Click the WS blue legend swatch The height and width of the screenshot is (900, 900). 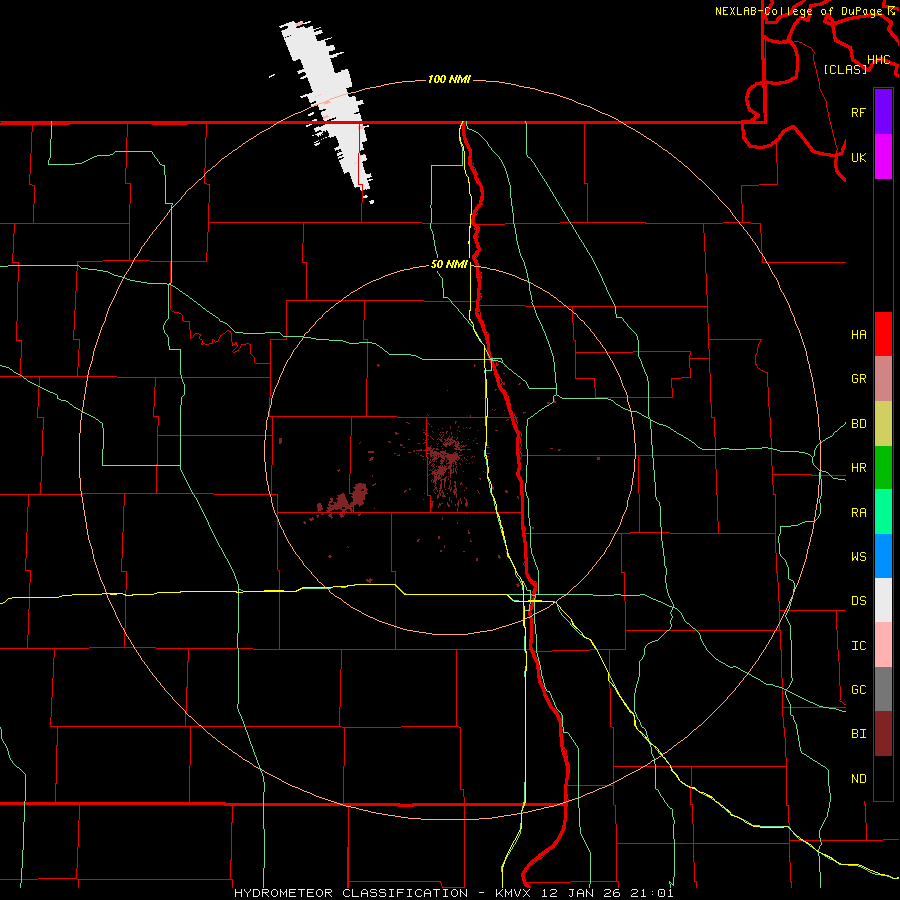pos(883,556)
